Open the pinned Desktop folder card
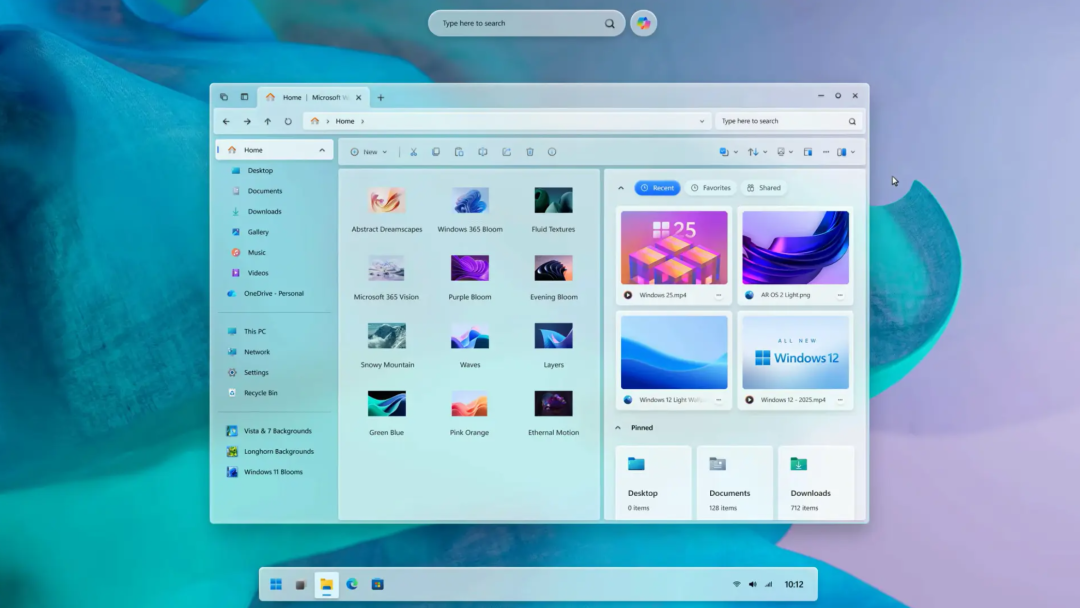Image resolution: width=1080 pixels, height=608 pixels. pos(653,483)
